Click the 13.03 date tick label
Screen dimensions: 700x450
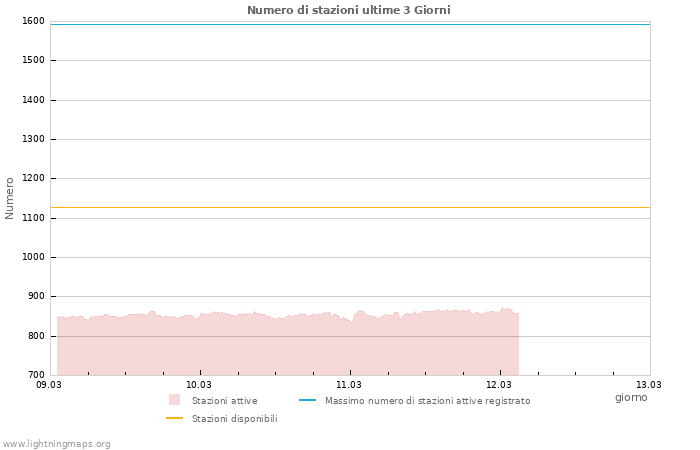649,384
